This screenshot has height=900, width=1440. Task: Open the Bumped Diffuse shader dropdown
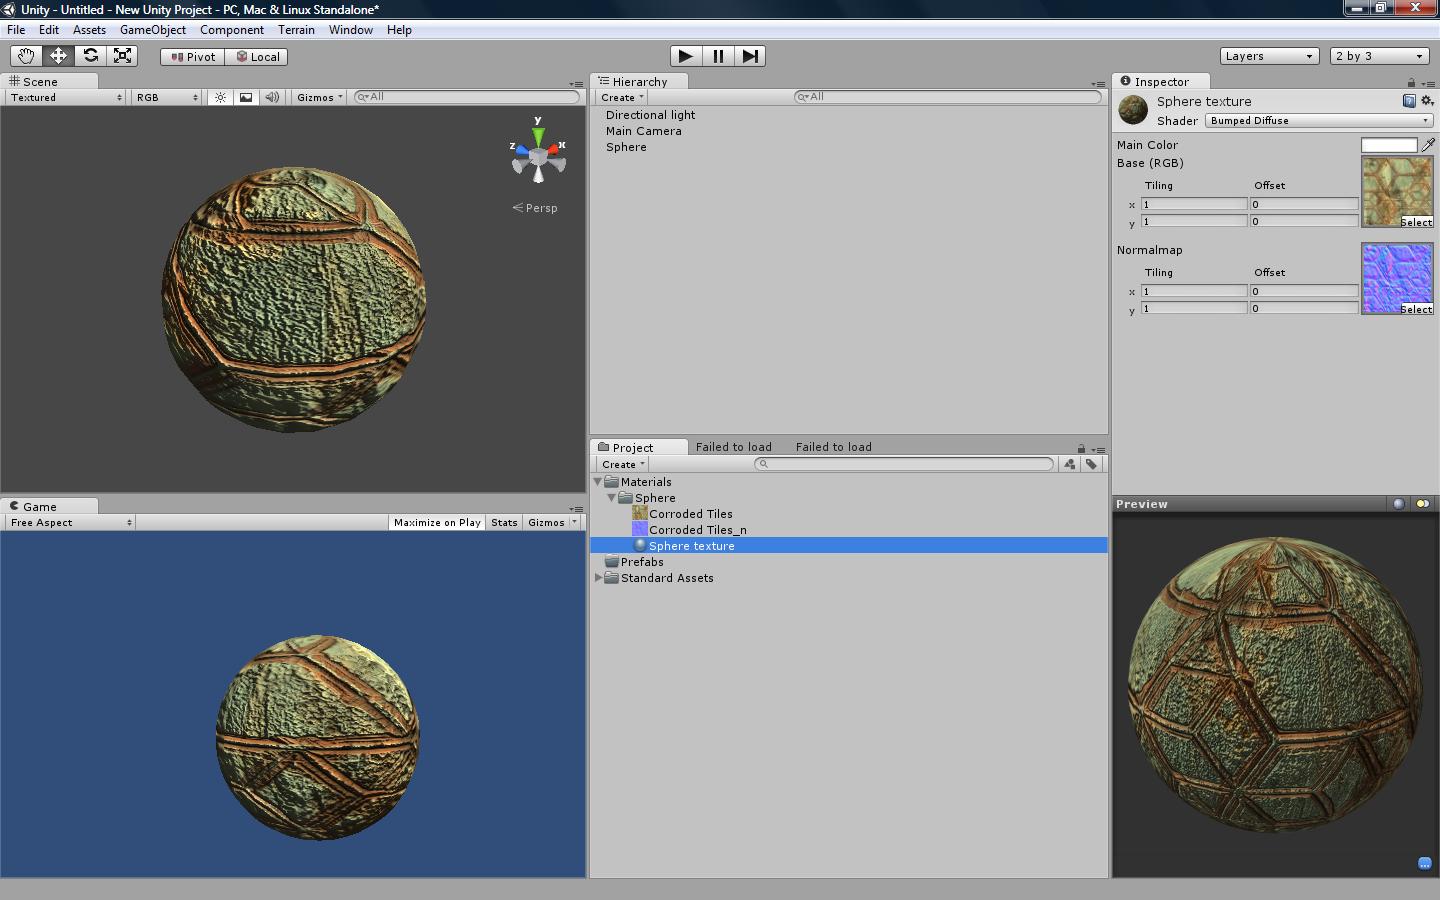coord(1319,121)
